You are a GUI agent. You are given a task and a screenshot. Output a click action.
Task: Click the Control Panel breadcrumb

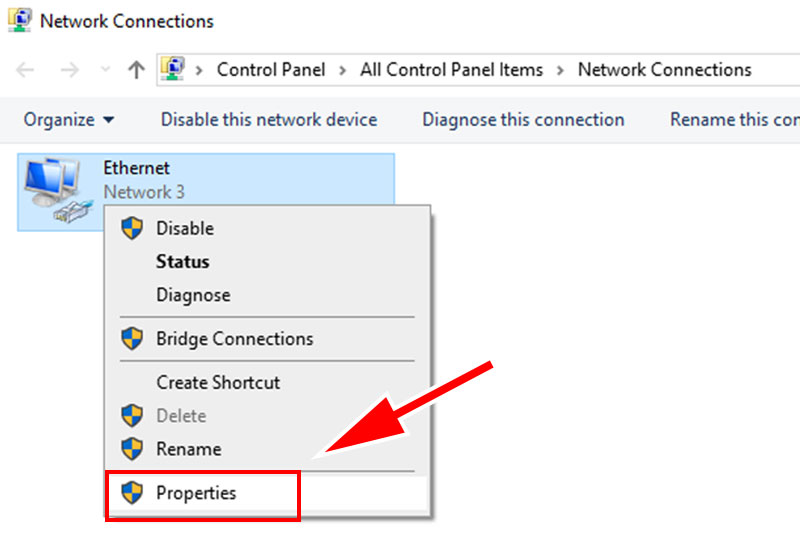(271, 69)
